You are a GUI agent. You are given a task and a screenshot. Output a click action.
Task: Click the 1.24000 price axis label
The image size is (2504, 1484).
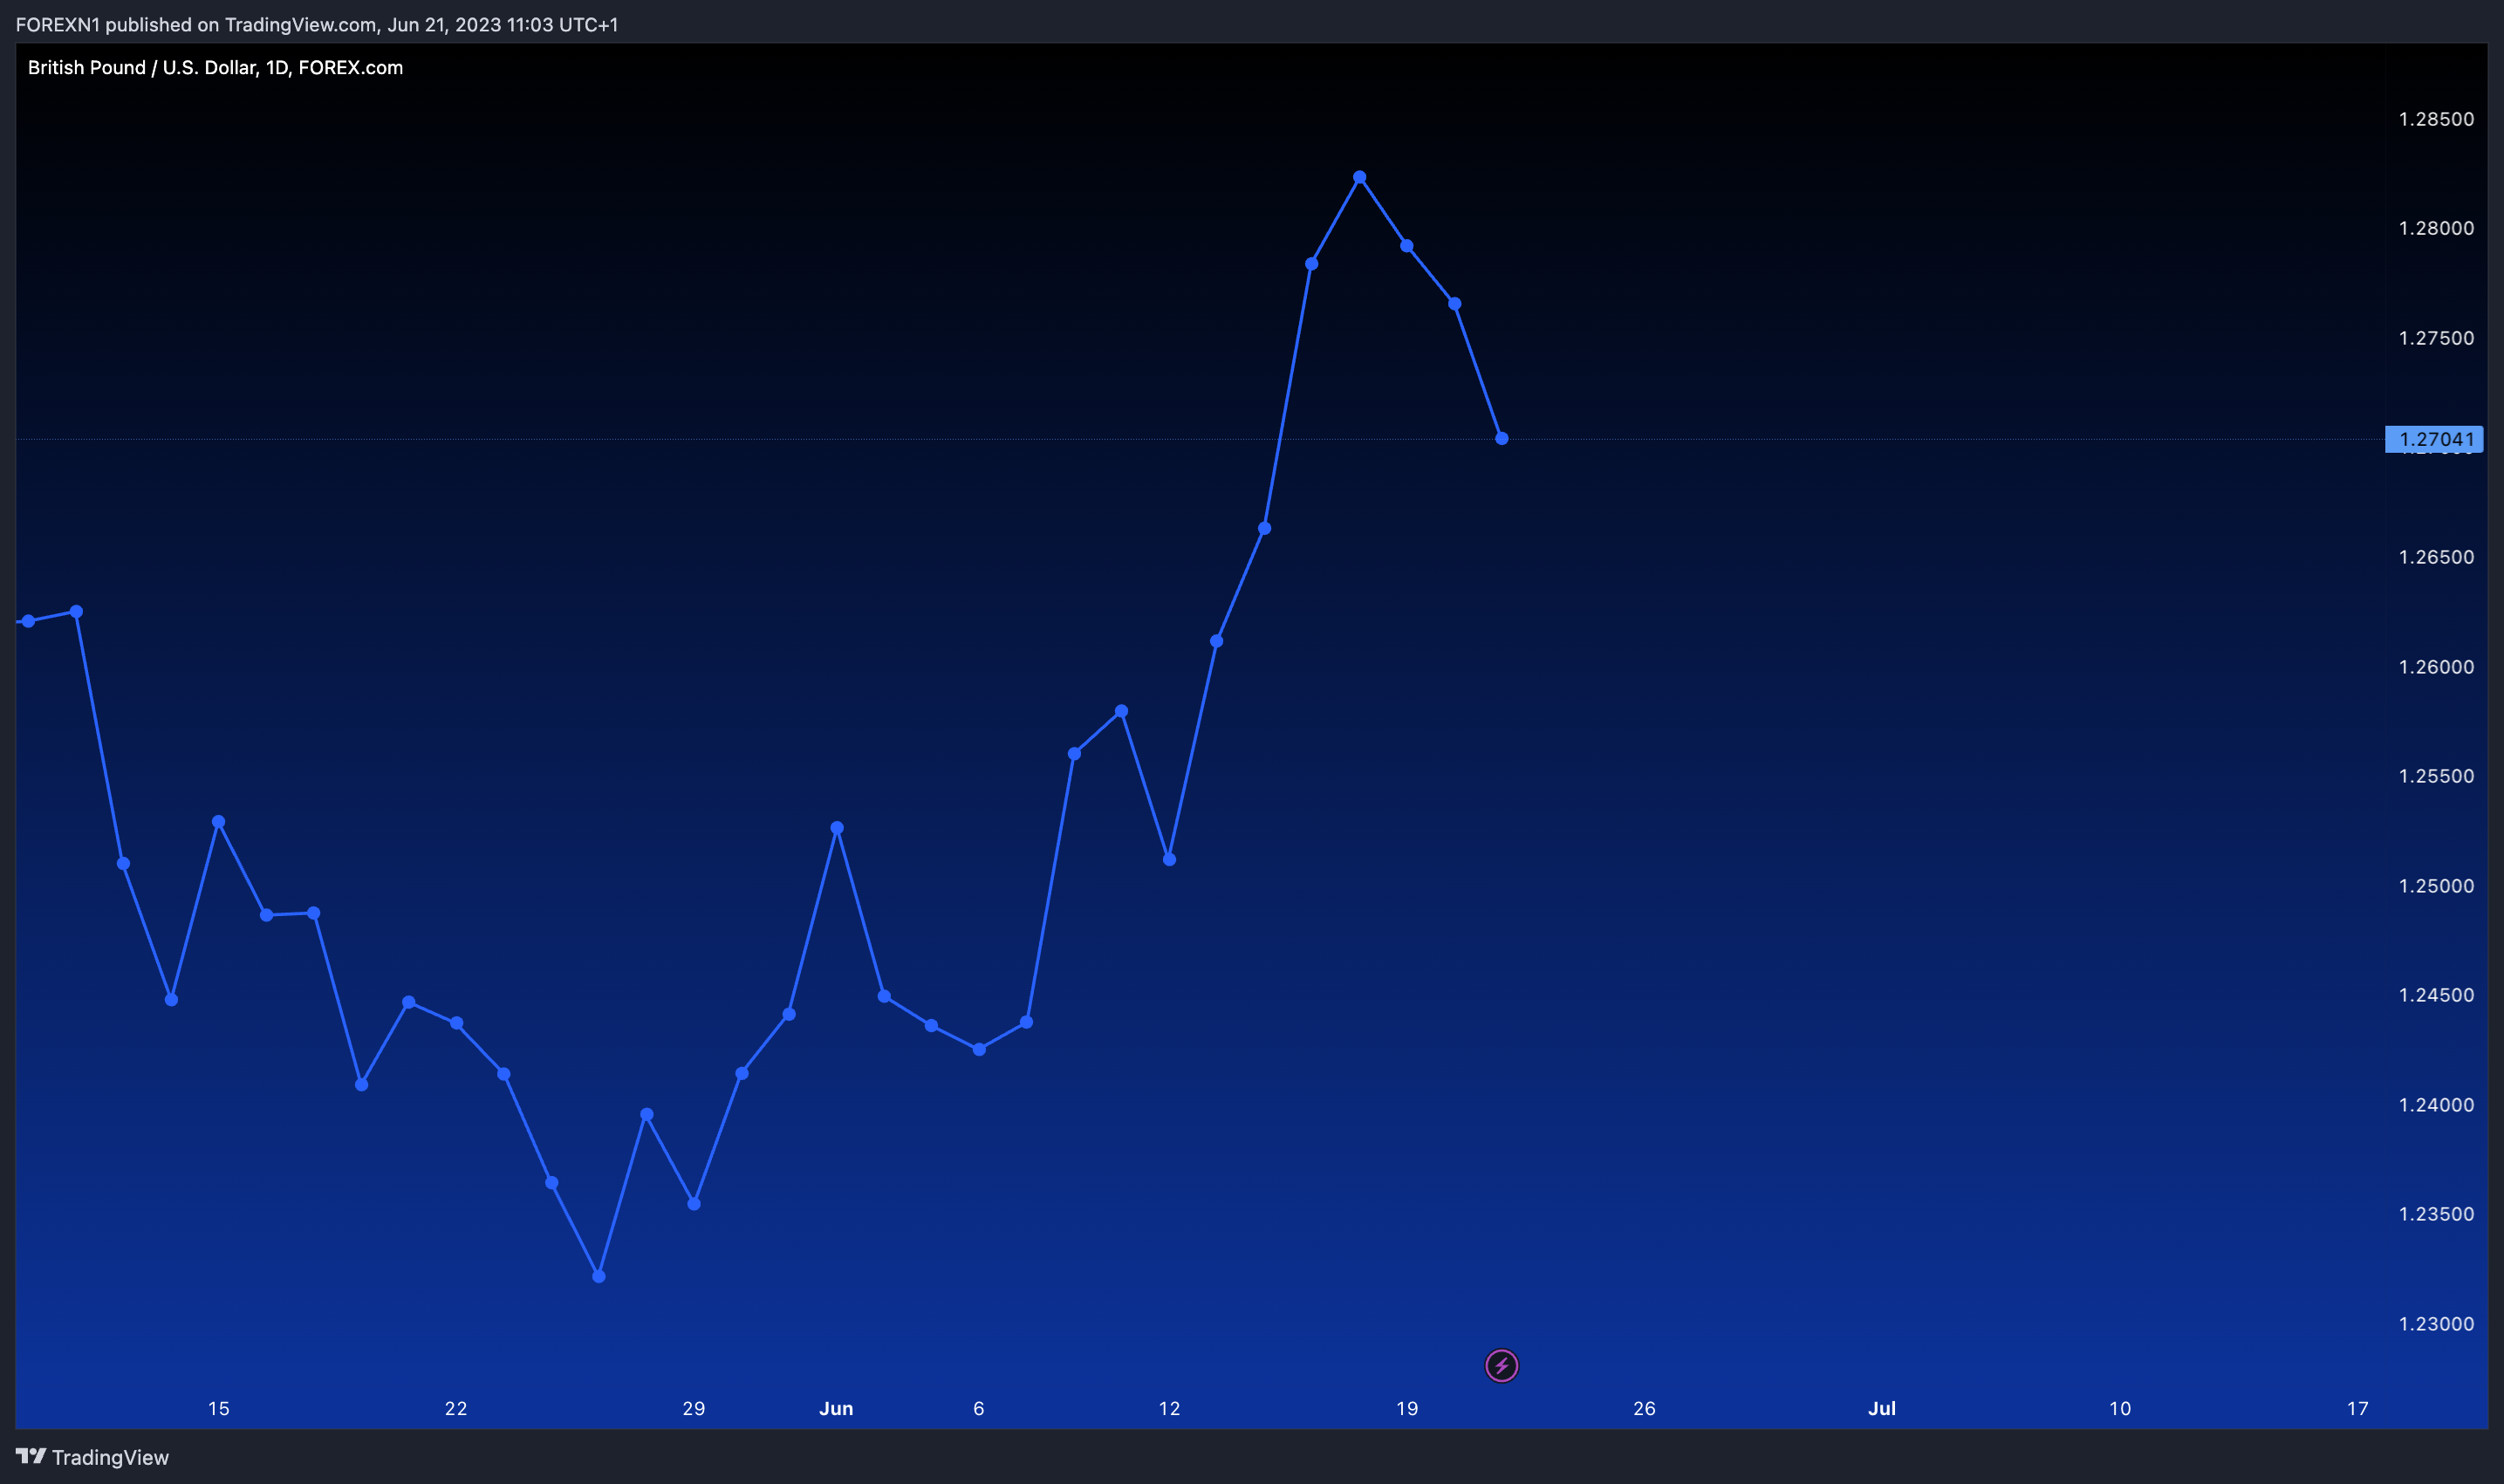[2436, 1105]
